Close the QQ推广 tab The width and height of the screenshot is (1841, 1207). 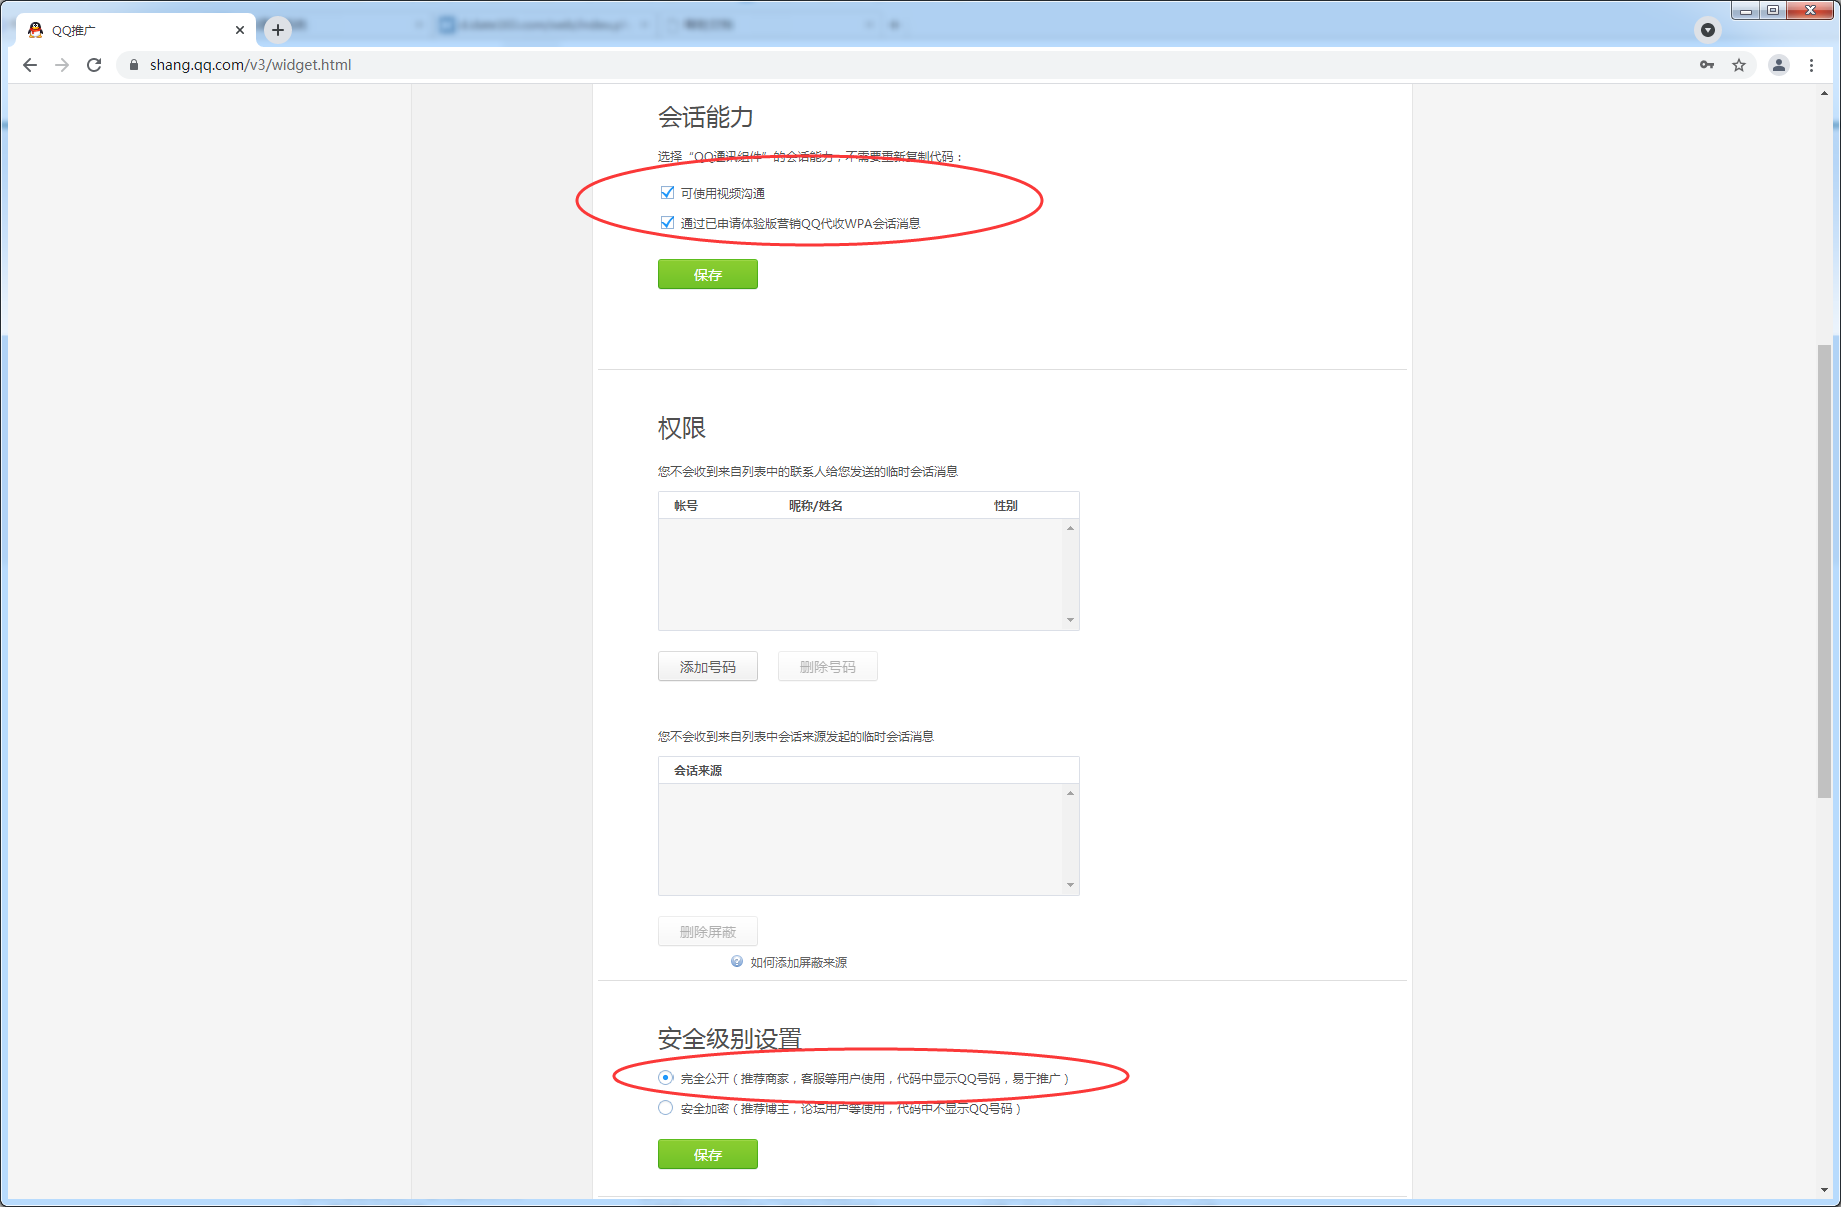click(x=240, y=30)
